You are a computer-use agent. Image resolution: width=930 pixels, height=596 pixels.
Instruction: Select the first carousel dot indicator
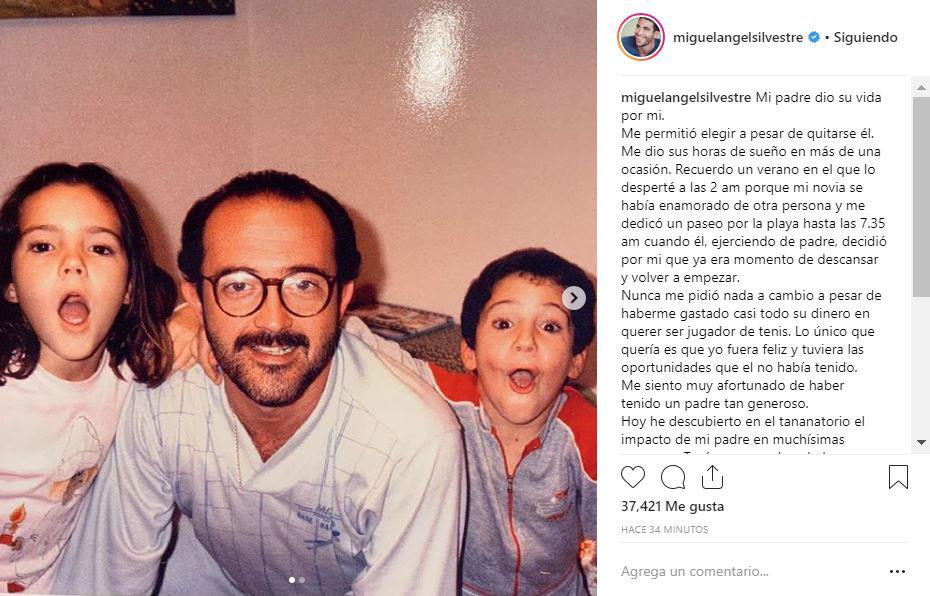[x=291, y=580]
